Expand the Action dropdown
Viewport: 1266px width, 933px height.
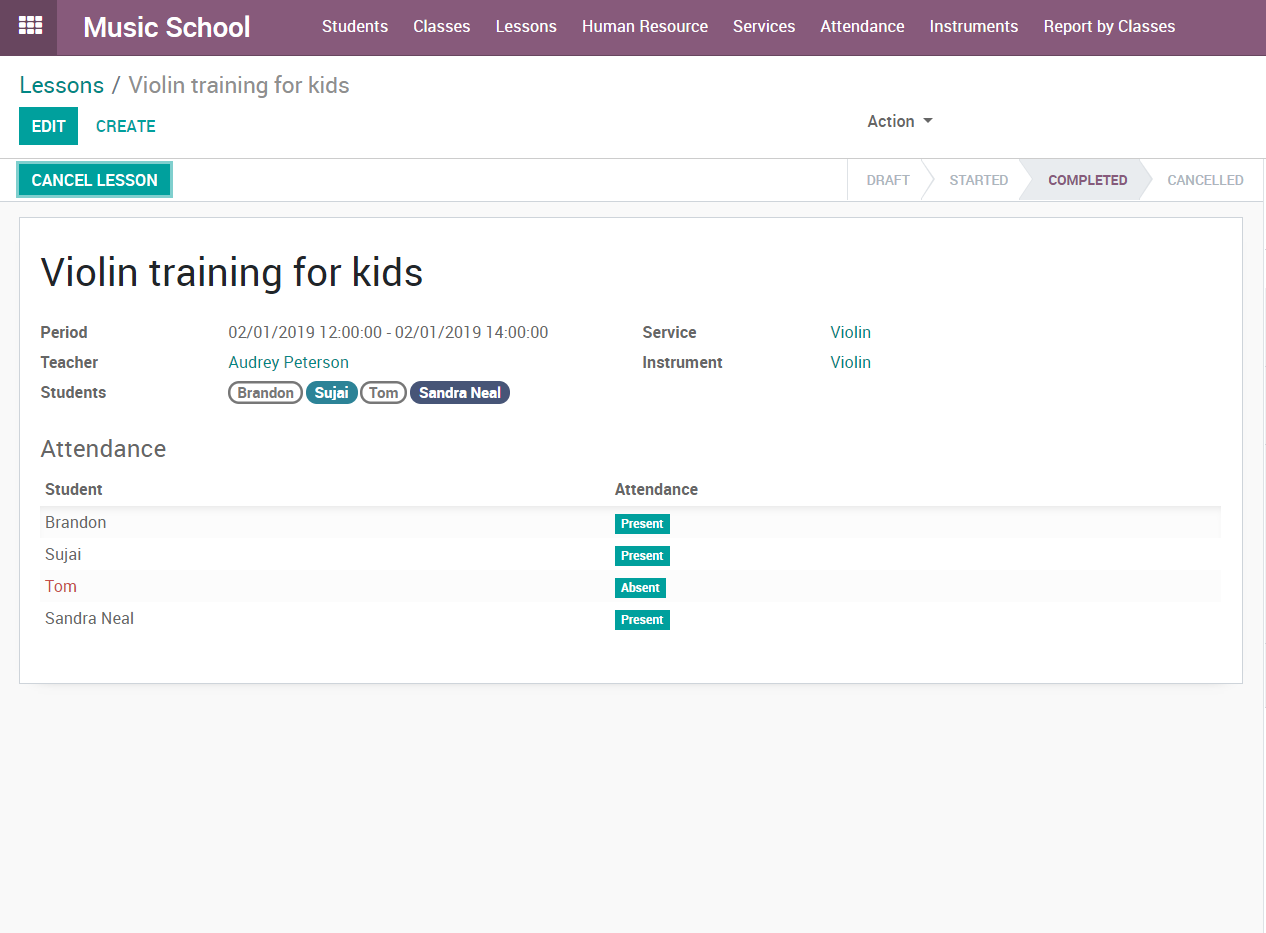tap(899, 121)
